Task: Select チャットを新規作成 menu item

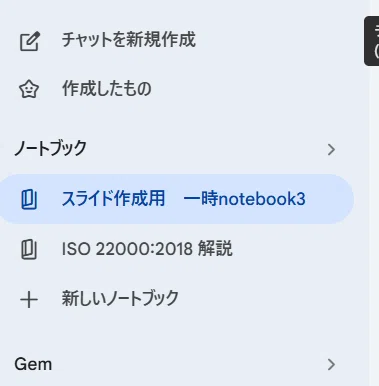Action: (177, 40)
